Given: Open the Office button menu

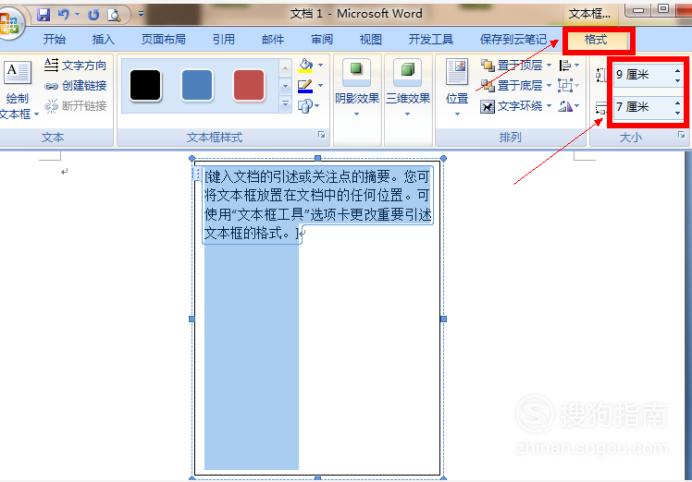Looking at the screenshot, I should 10,23.
